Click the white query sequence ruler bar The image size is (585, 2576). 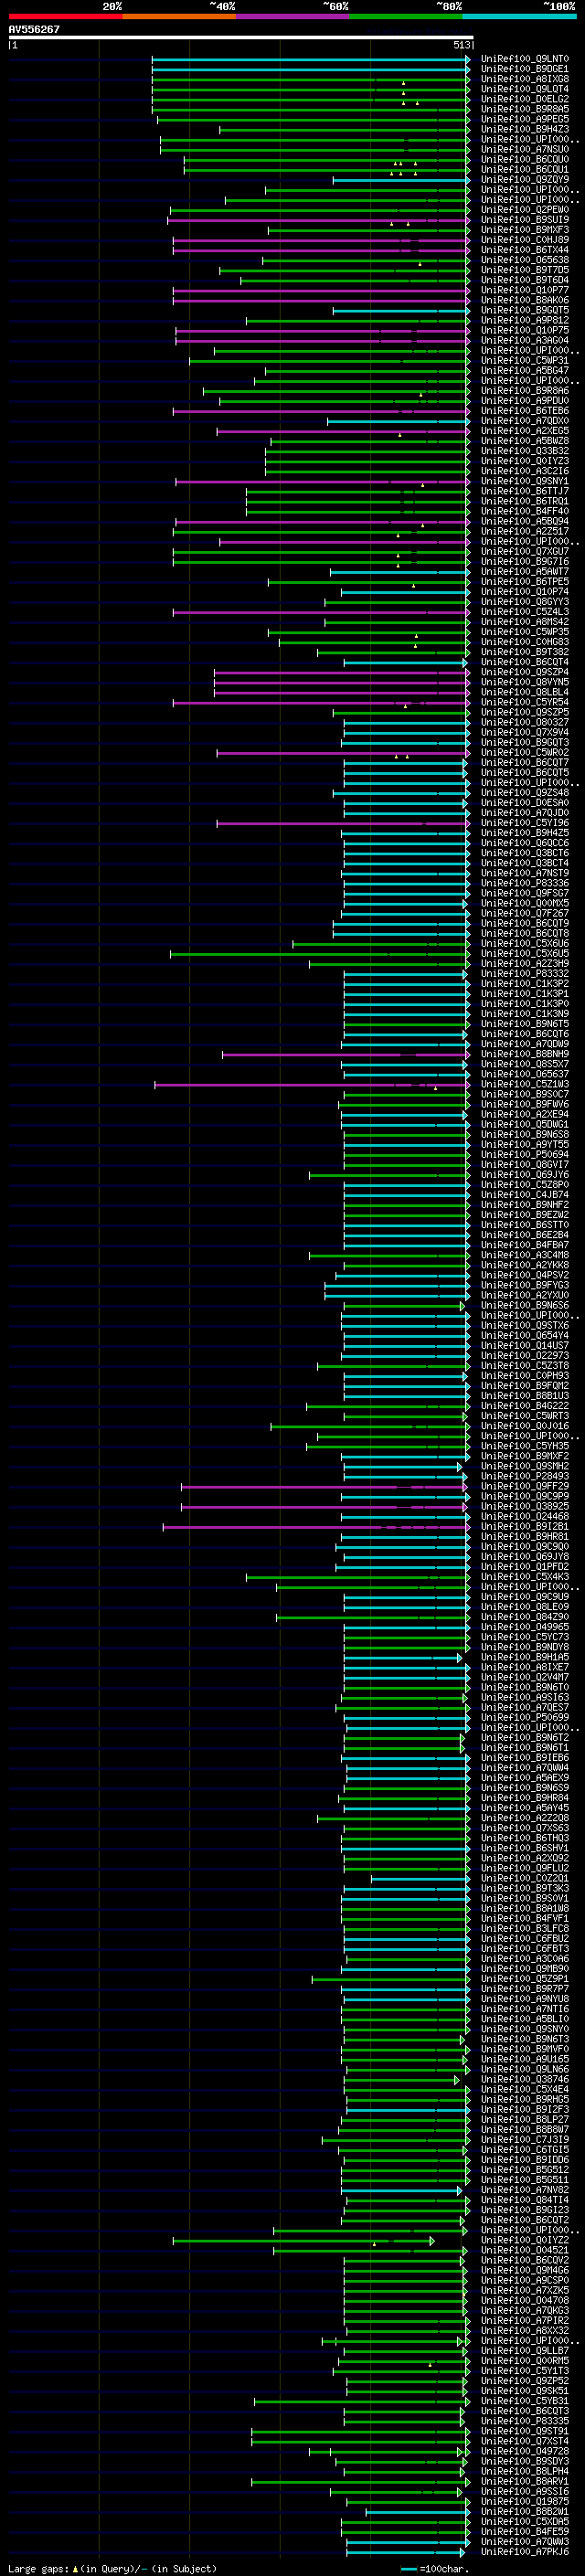(x=241, y=38)
